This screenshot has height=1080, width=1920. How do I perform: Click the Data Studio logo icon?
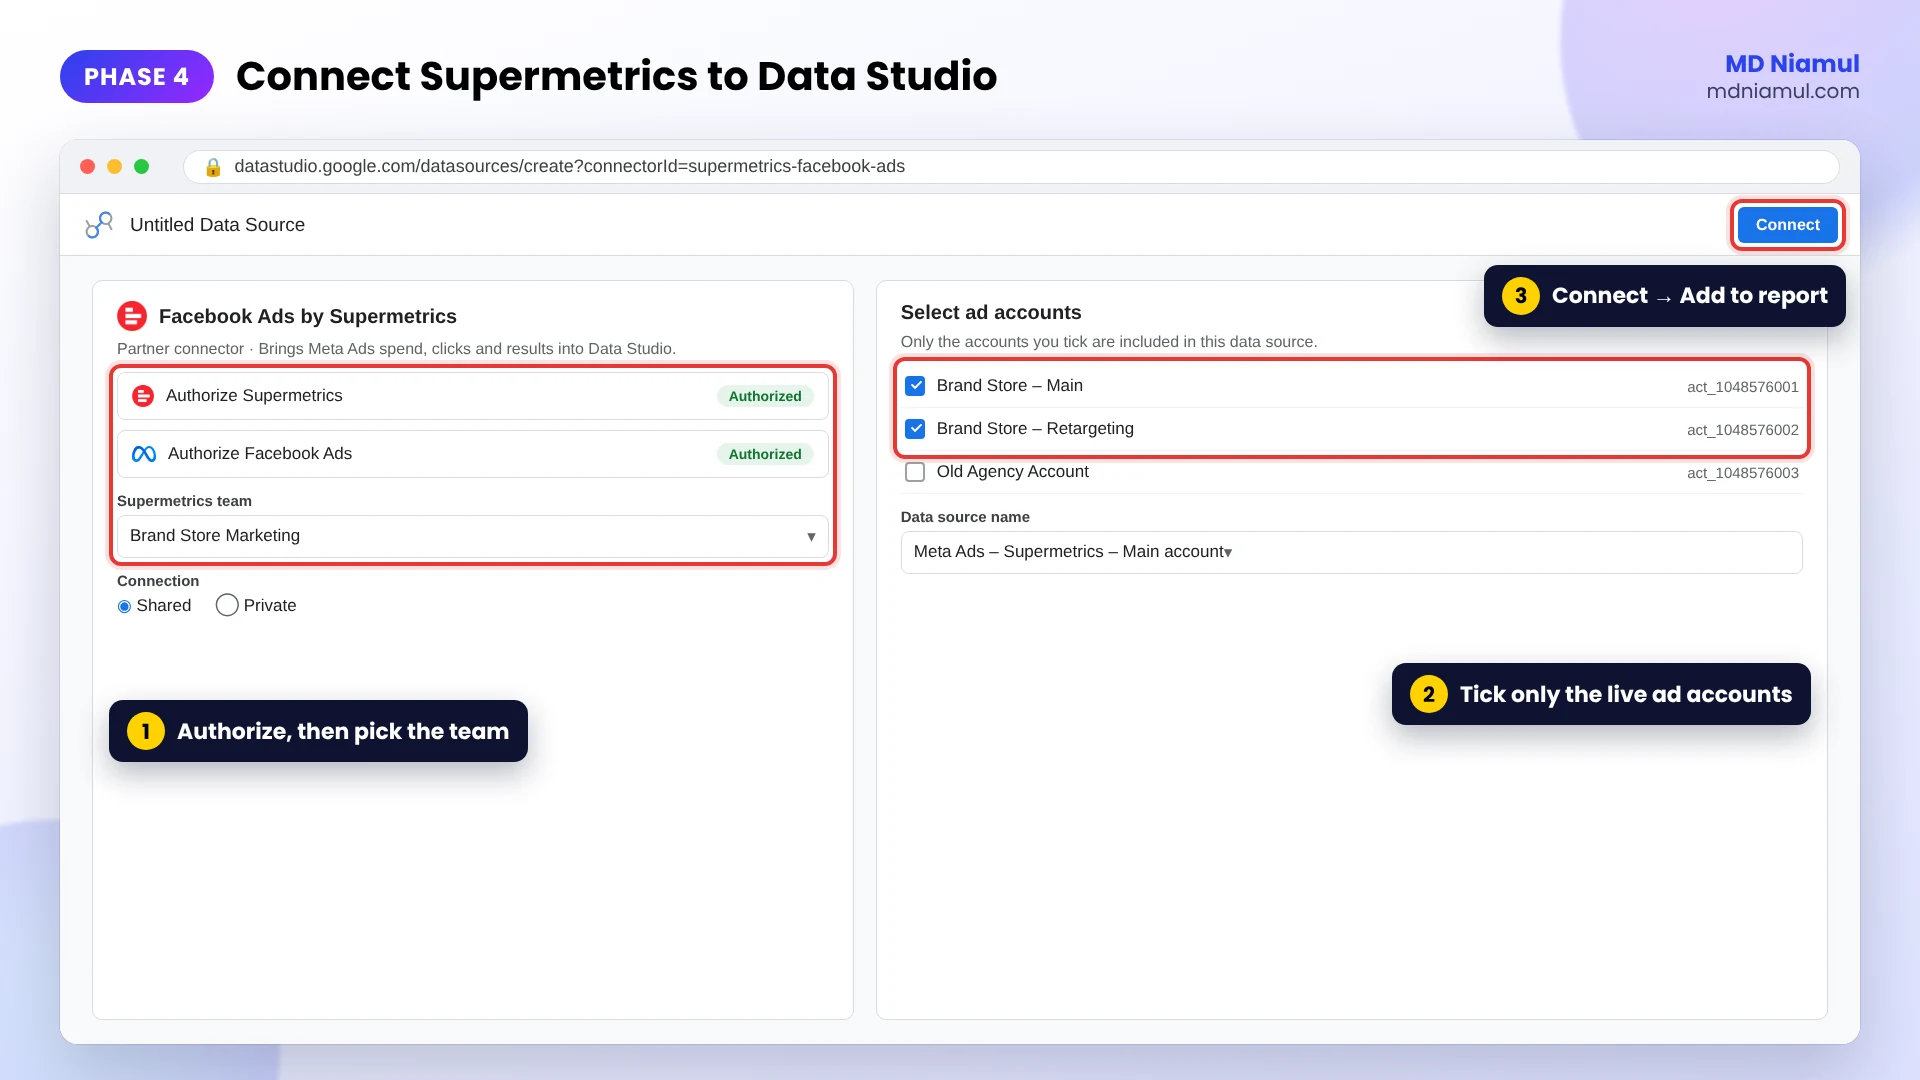click(99, 225)
